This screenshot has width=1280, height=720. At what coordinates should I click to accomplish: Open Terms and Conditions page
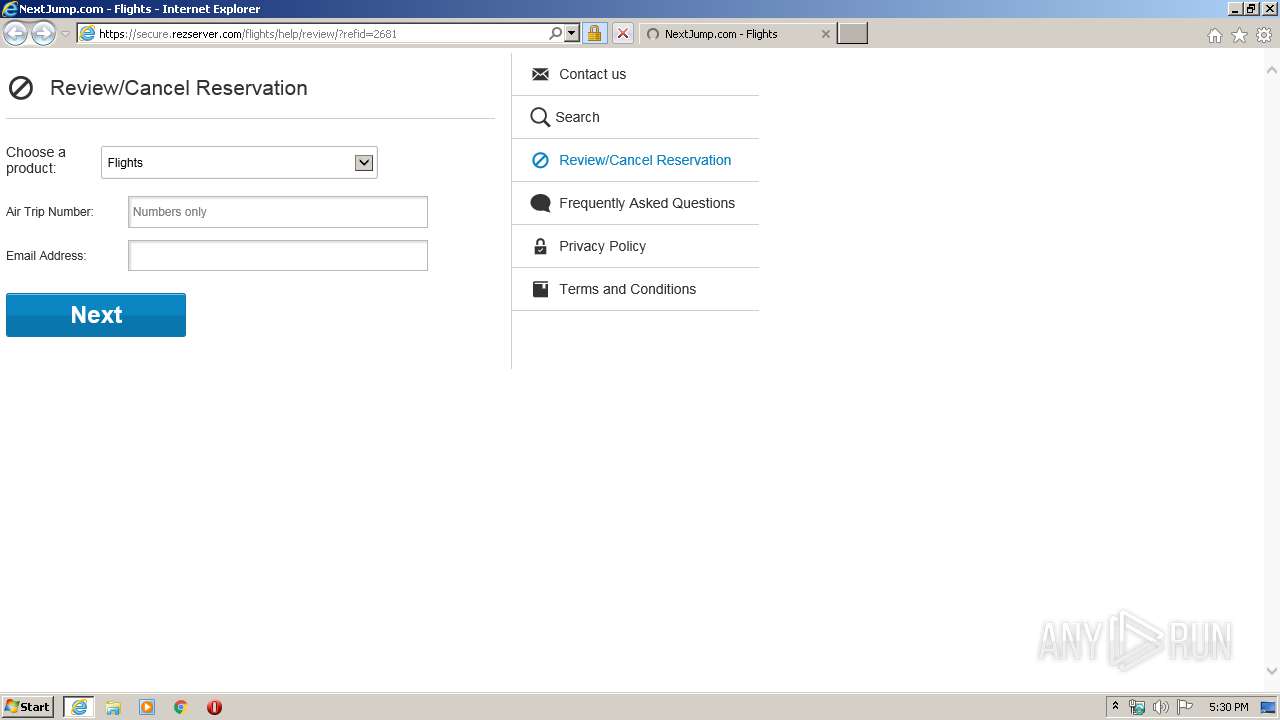coord(627,289)
